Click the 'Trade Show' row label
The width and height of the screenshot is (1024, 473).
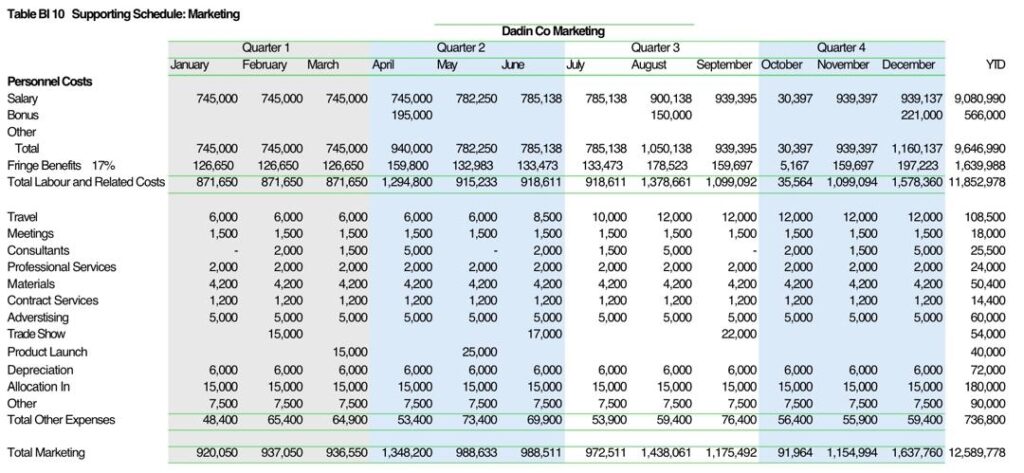36,334
